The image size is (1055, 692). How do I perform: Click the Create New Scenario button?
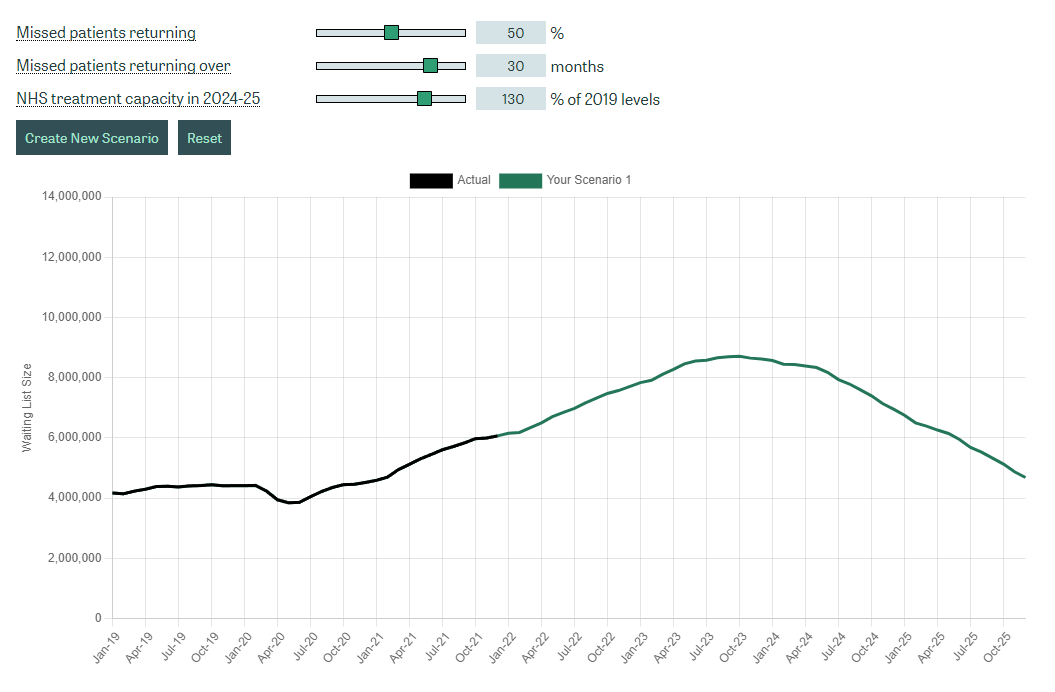[92, 138]
